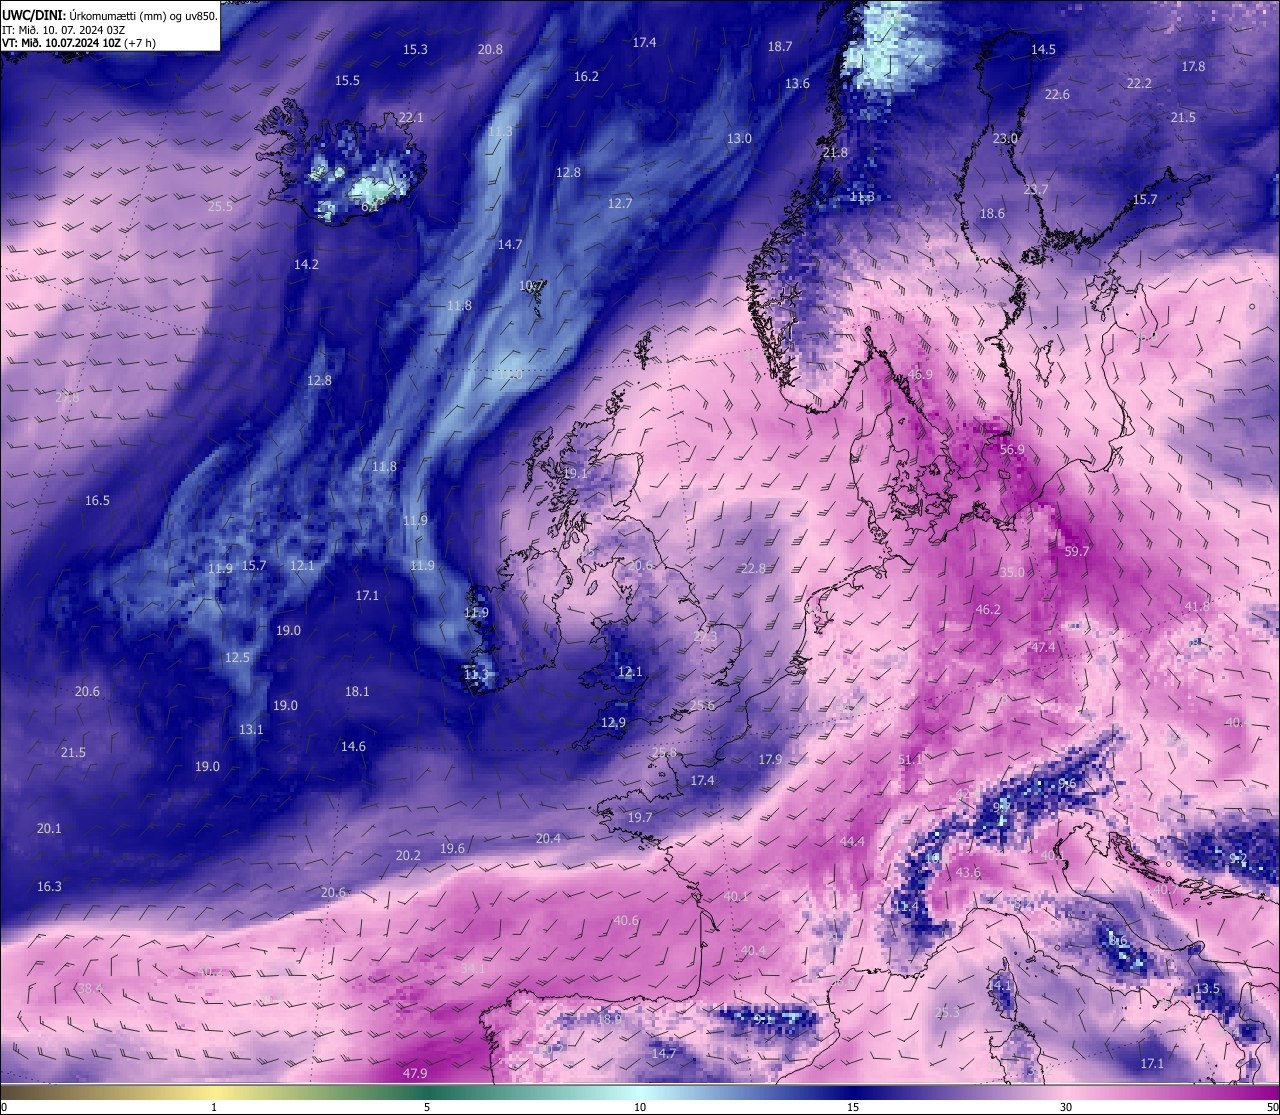Click the 20.8 map value
Image resolution: width=1280 pixels, height=1115 pixels.
pyautogui.click(x=490, y=50)
